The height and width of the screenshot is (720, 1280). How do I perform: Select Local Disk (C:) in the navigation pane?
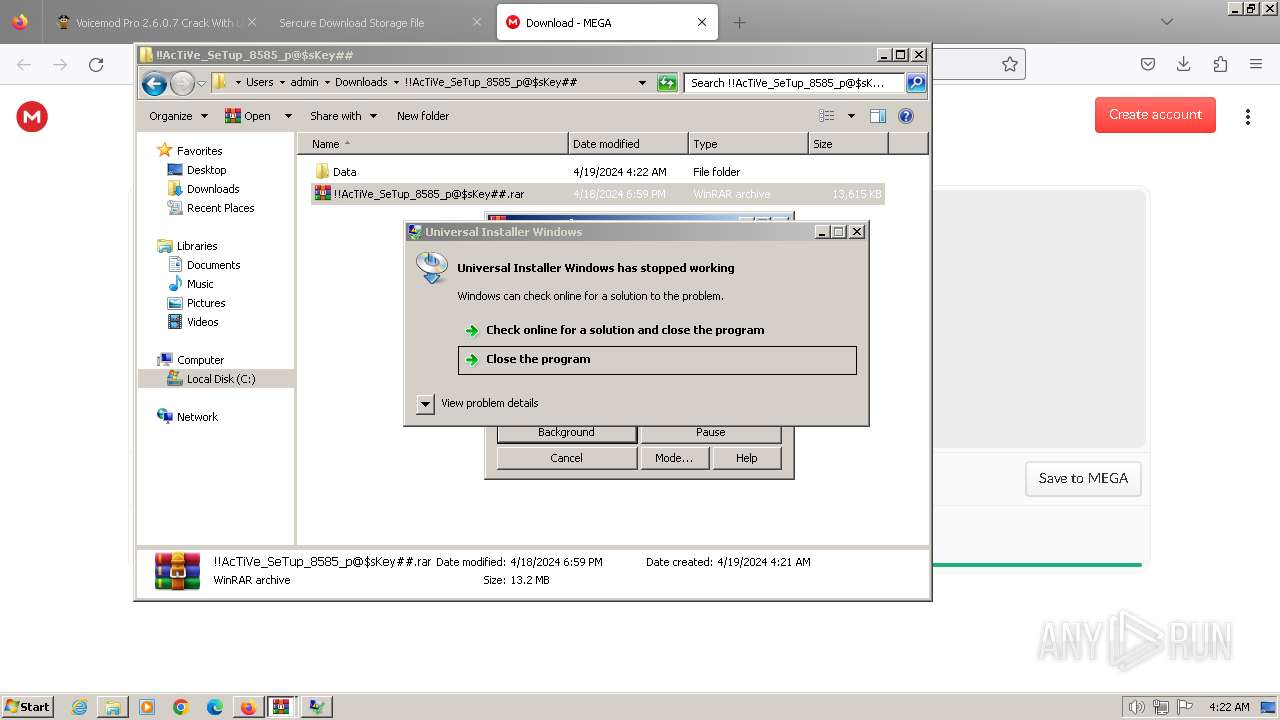220,379
